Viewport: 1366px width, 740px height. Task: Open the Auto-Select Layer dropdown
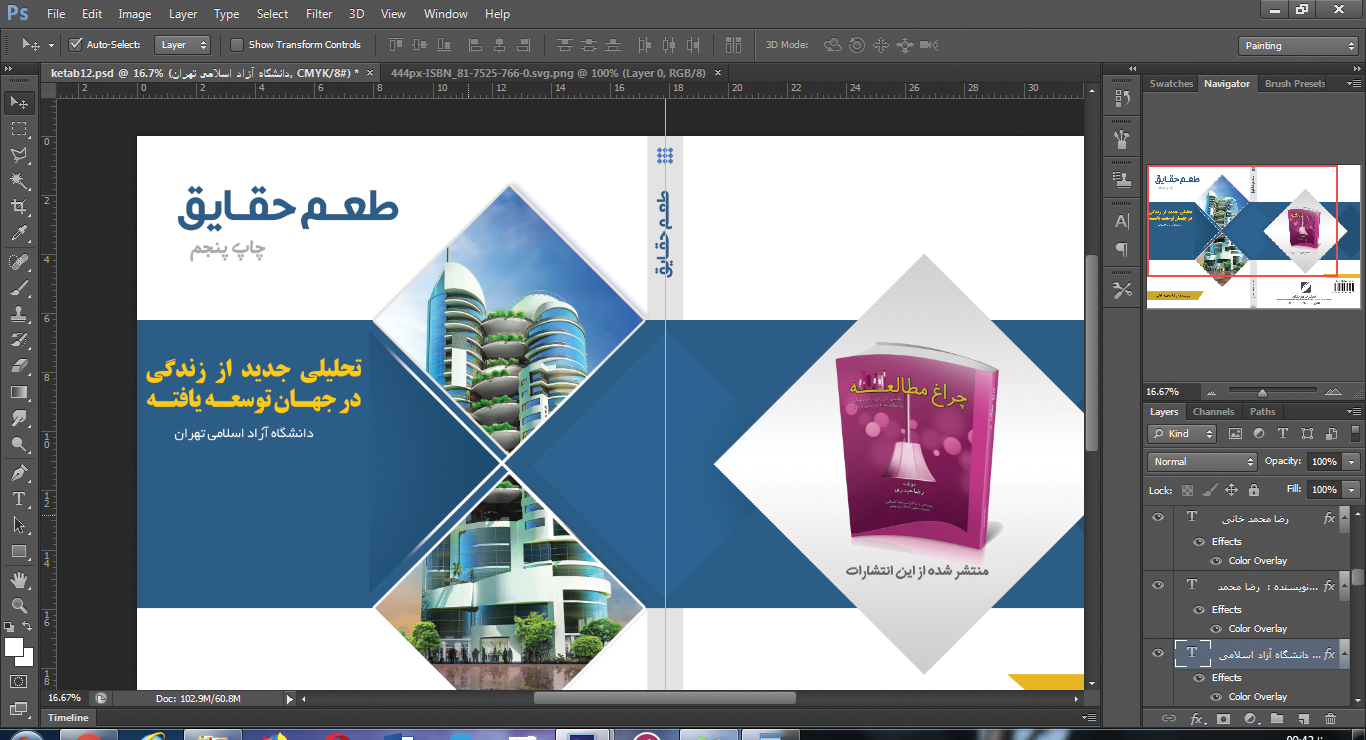(x=184, y=45)
